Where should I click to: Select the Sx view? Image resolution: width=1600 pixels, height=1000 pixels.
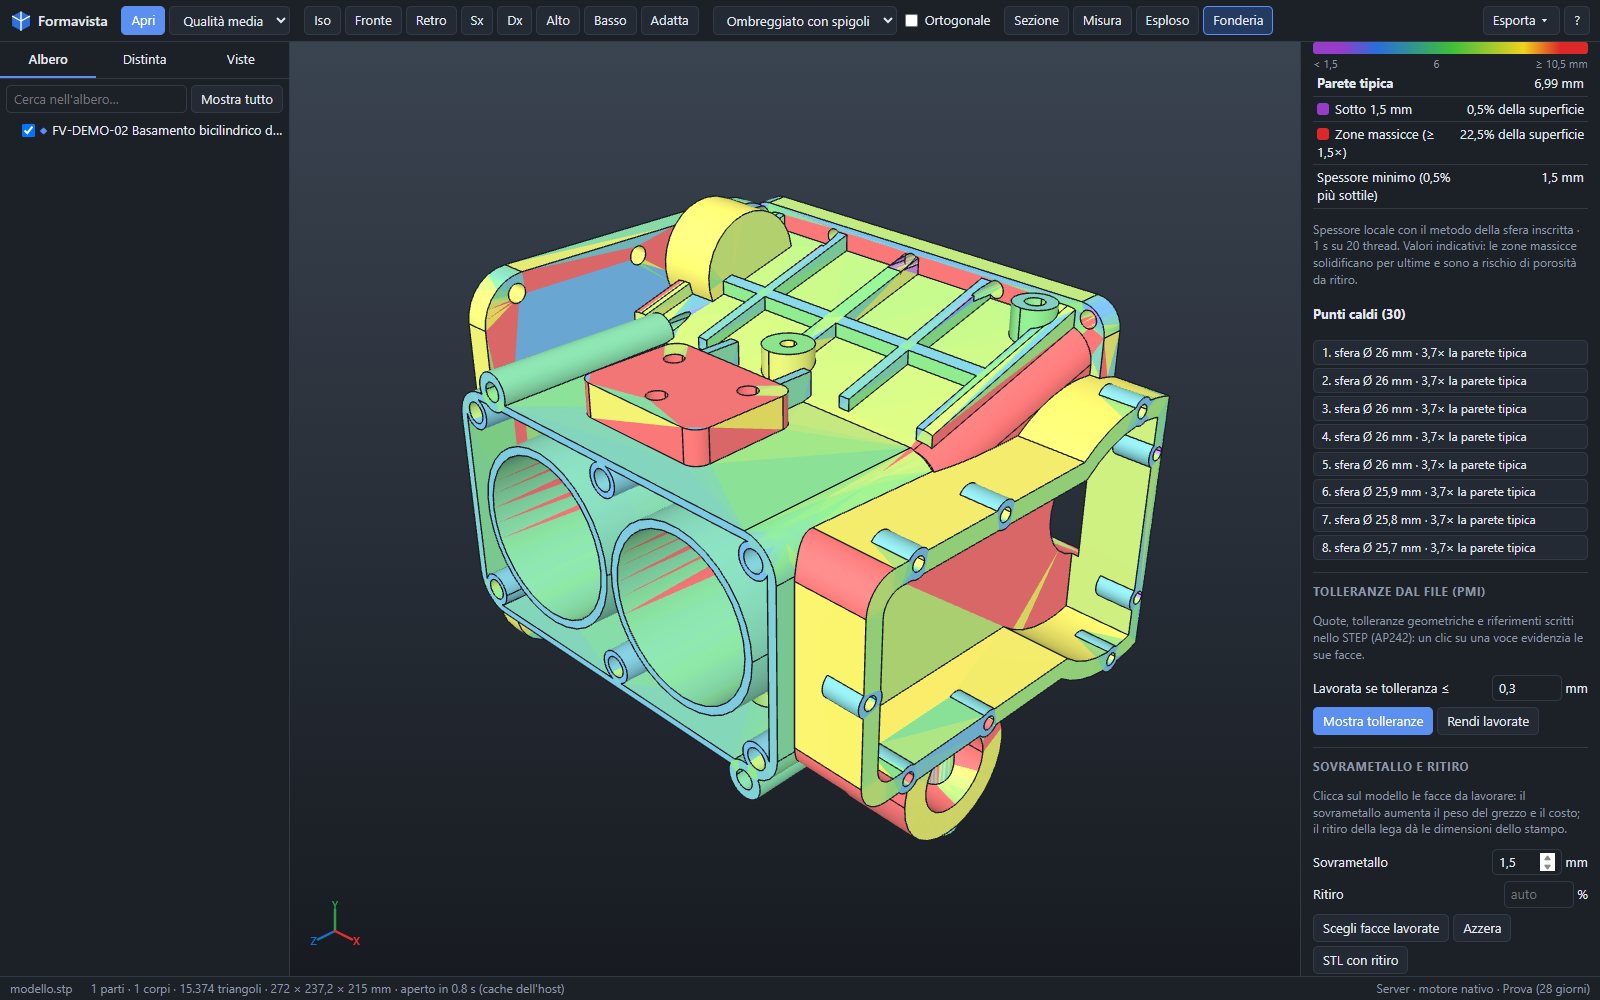(x=477, y=21)
